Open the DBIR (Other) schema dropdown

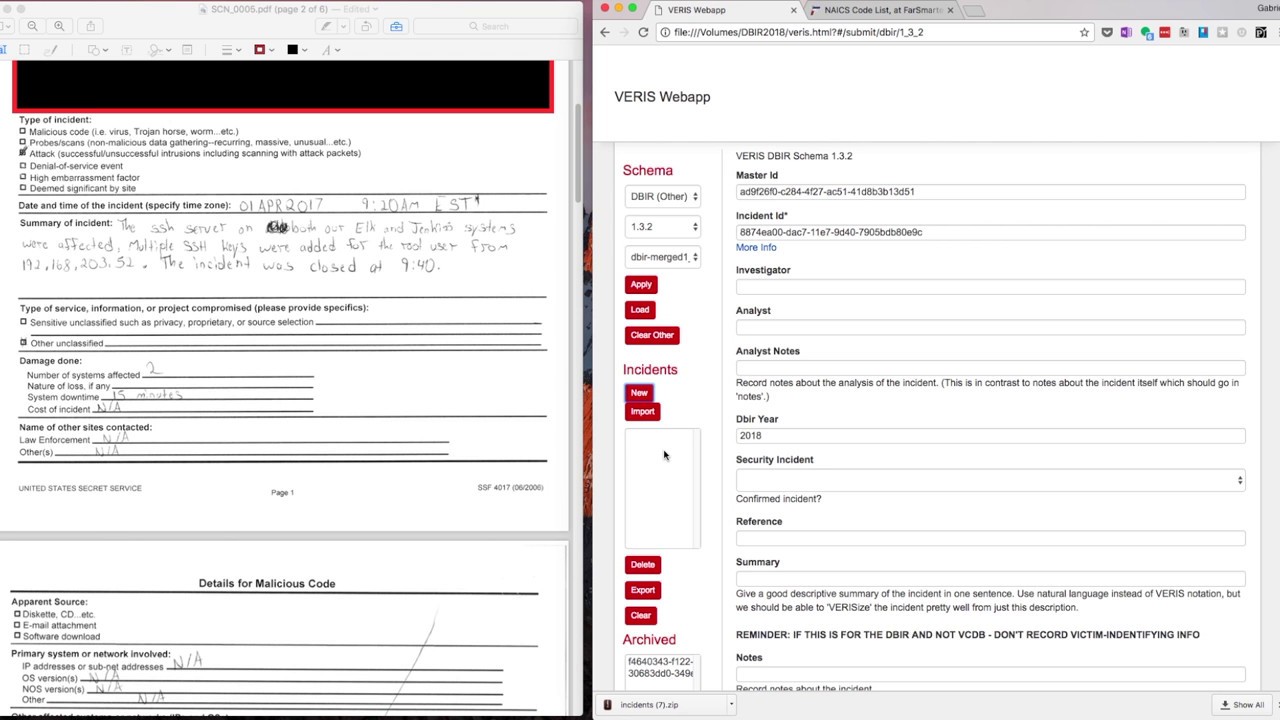[663, 196]
